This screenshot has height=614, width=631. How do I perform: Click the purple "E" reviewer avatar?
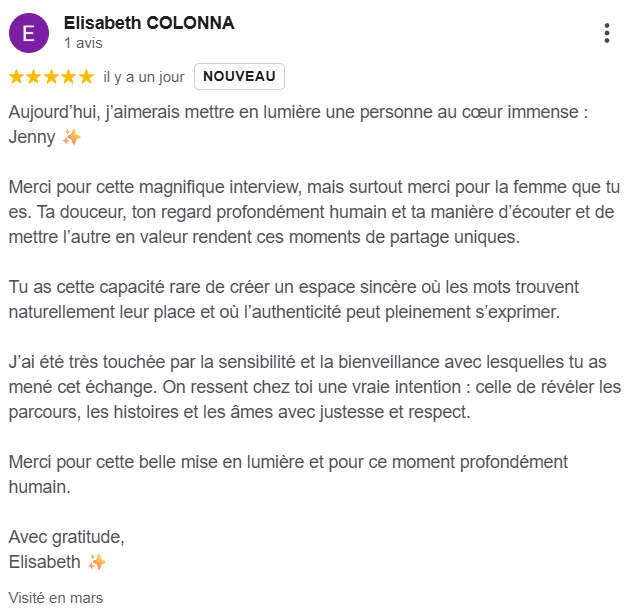(28, 33)
